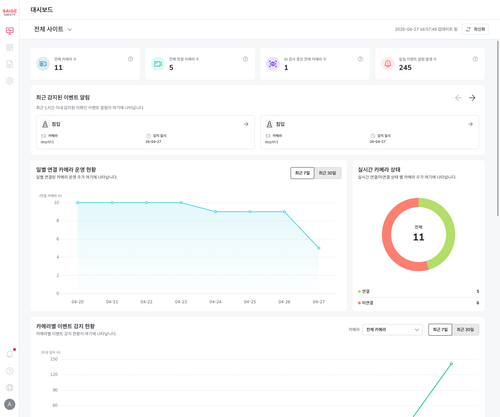Click the 카메라별 이벤트 감지 현황 heading
This screenshot has width=500, height=417.
coord(65,326)
